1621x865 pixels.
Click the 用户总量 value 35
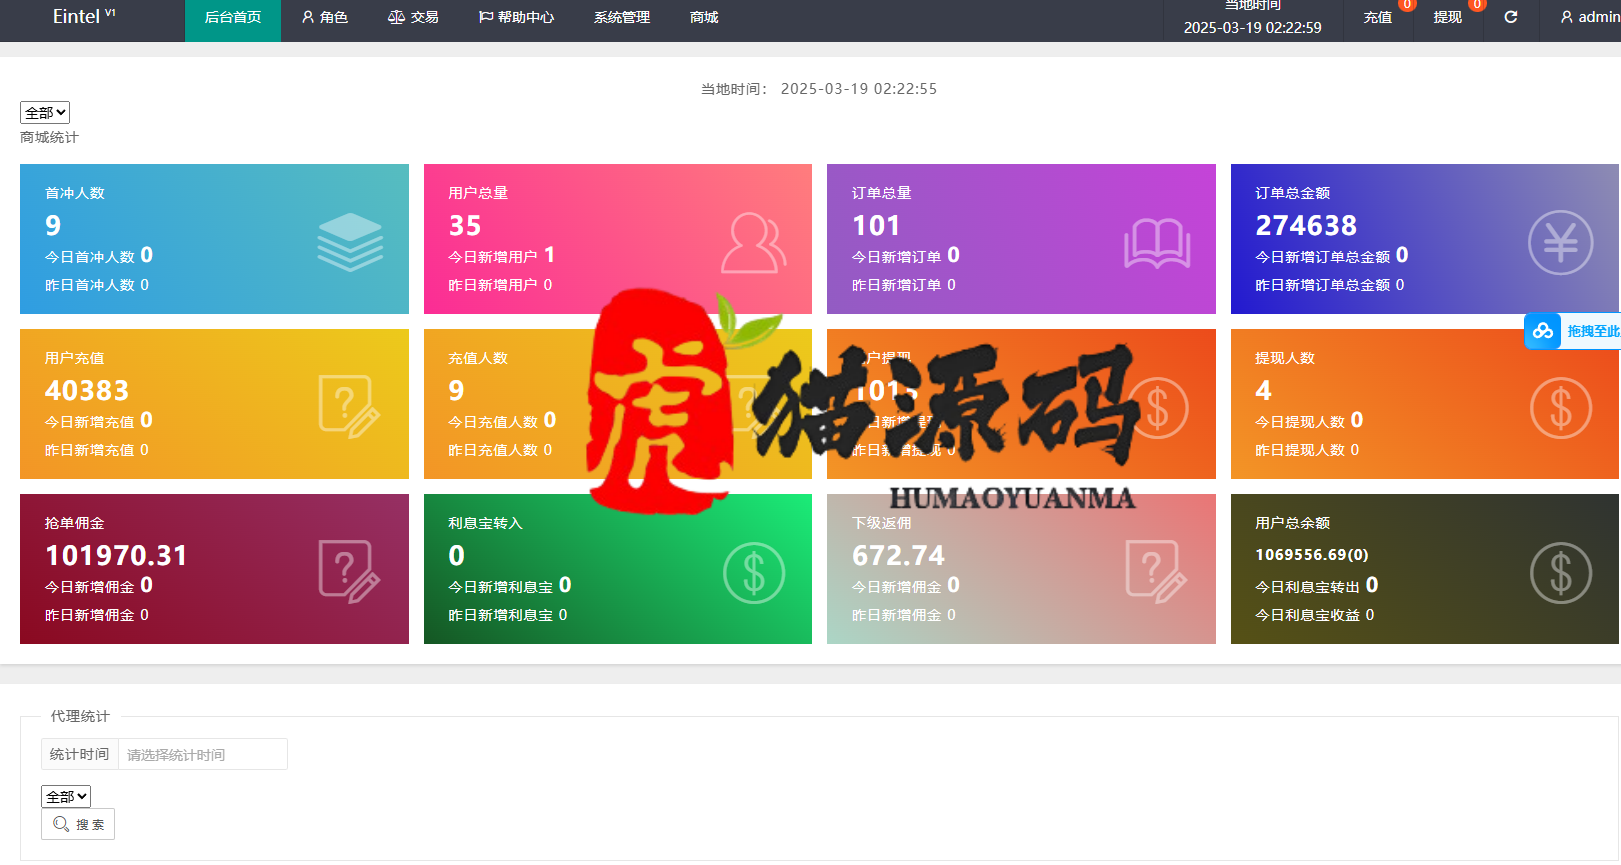(x=465, y=226)
